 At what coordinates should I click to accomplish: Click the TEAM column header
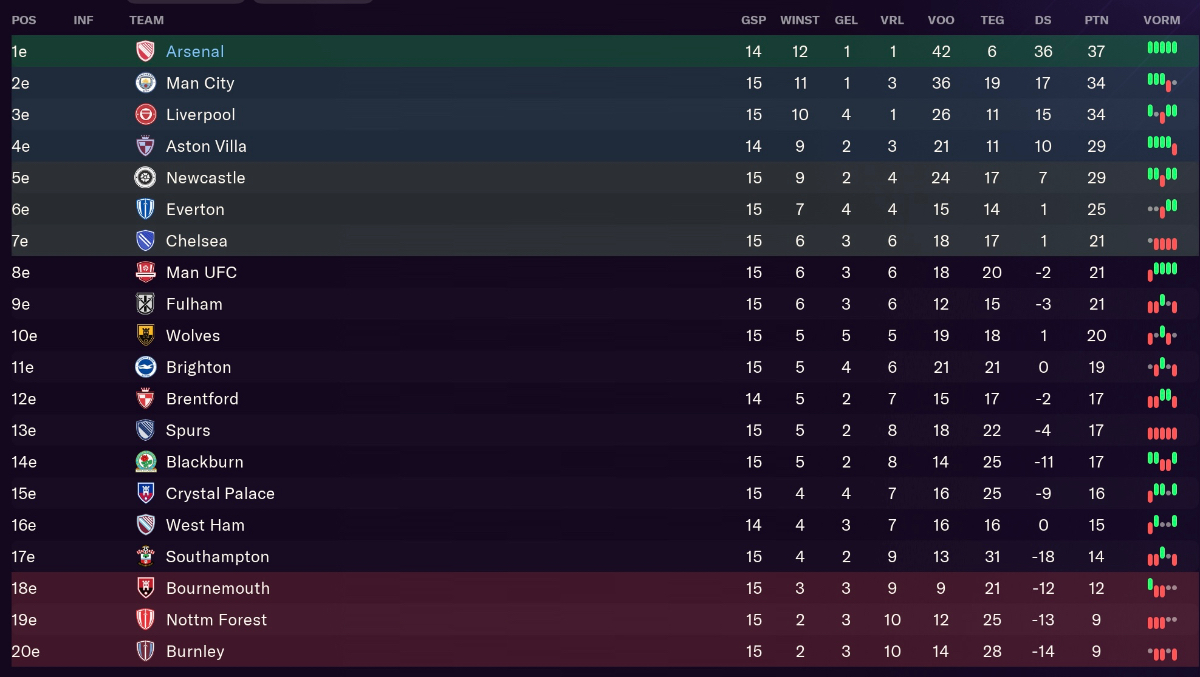(x=146, y=20)
